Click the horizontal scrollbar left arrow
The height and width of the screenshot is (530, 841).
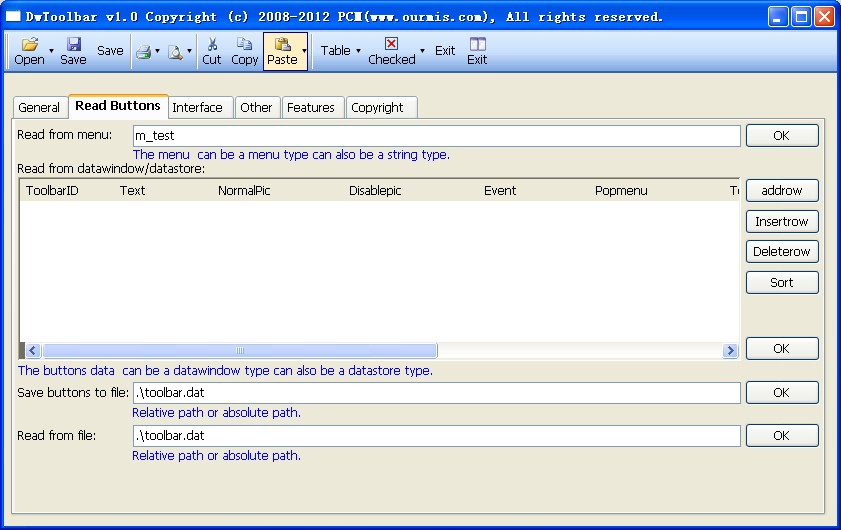click(33, 351)
